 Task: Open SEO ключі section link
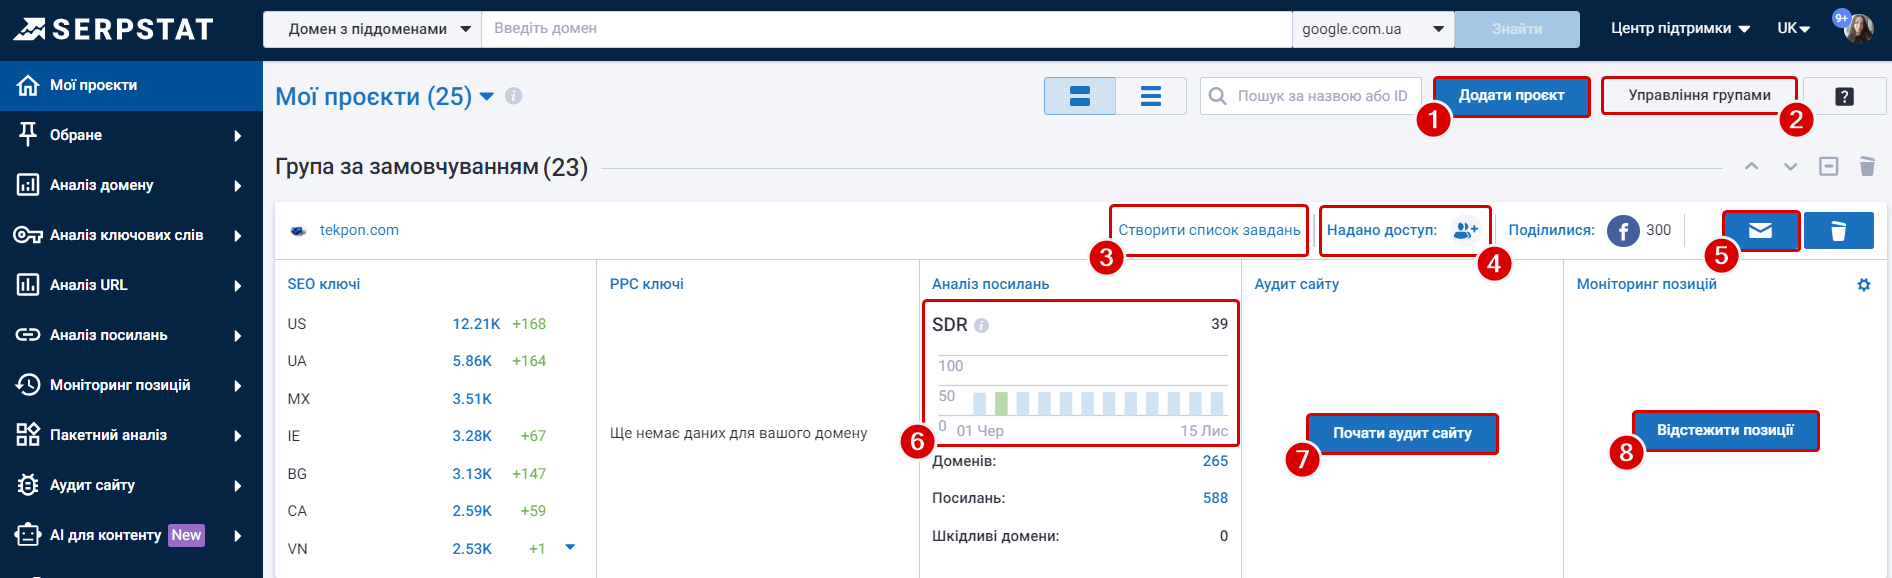pyautogui.click(x=324, y=284)
